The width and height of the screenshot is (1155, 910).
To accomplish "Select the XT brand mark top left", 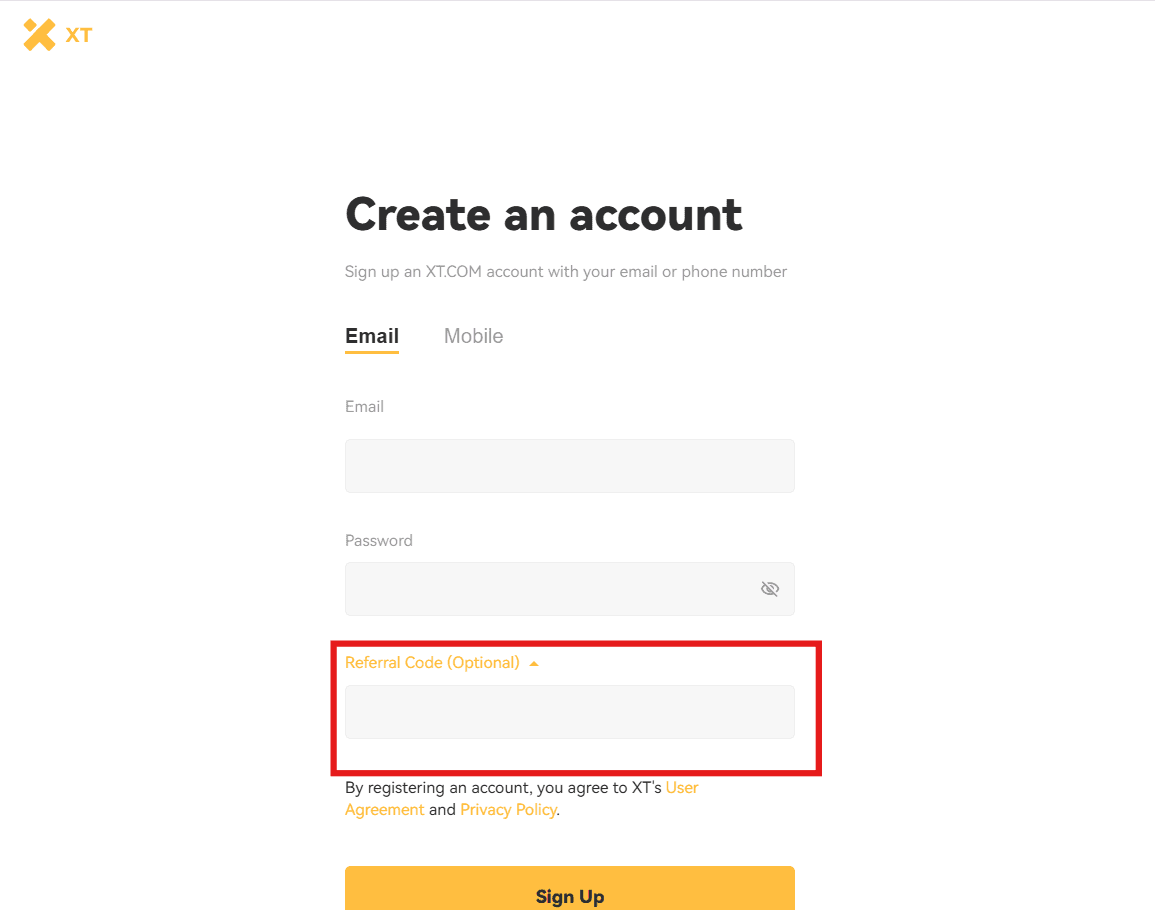I will [x=39, y=34].
